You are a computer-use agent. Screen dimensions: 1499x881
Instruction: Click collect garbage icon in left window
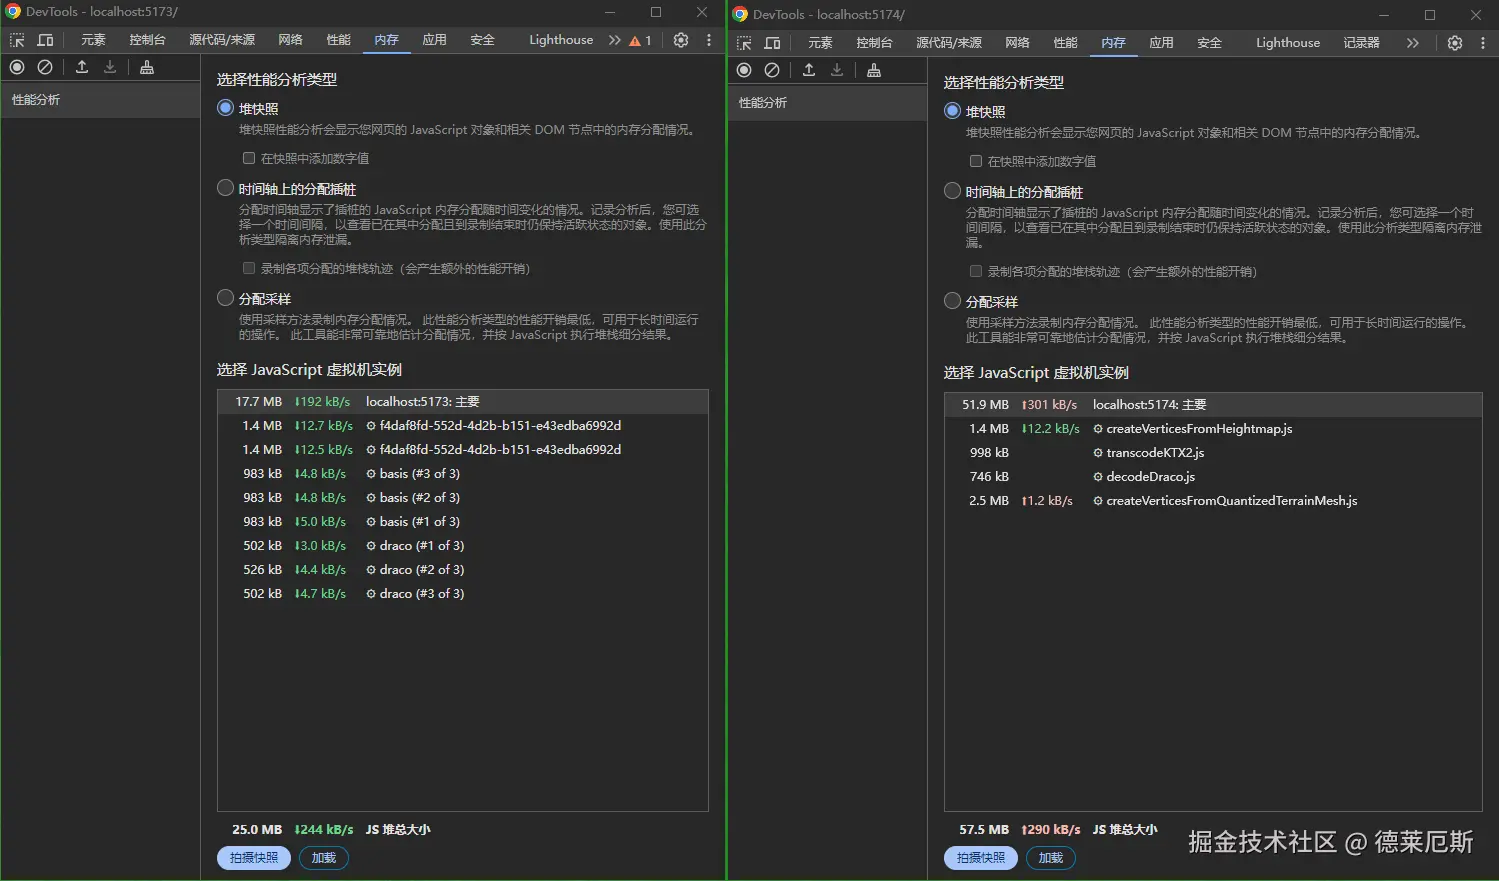tap(147, 67)
